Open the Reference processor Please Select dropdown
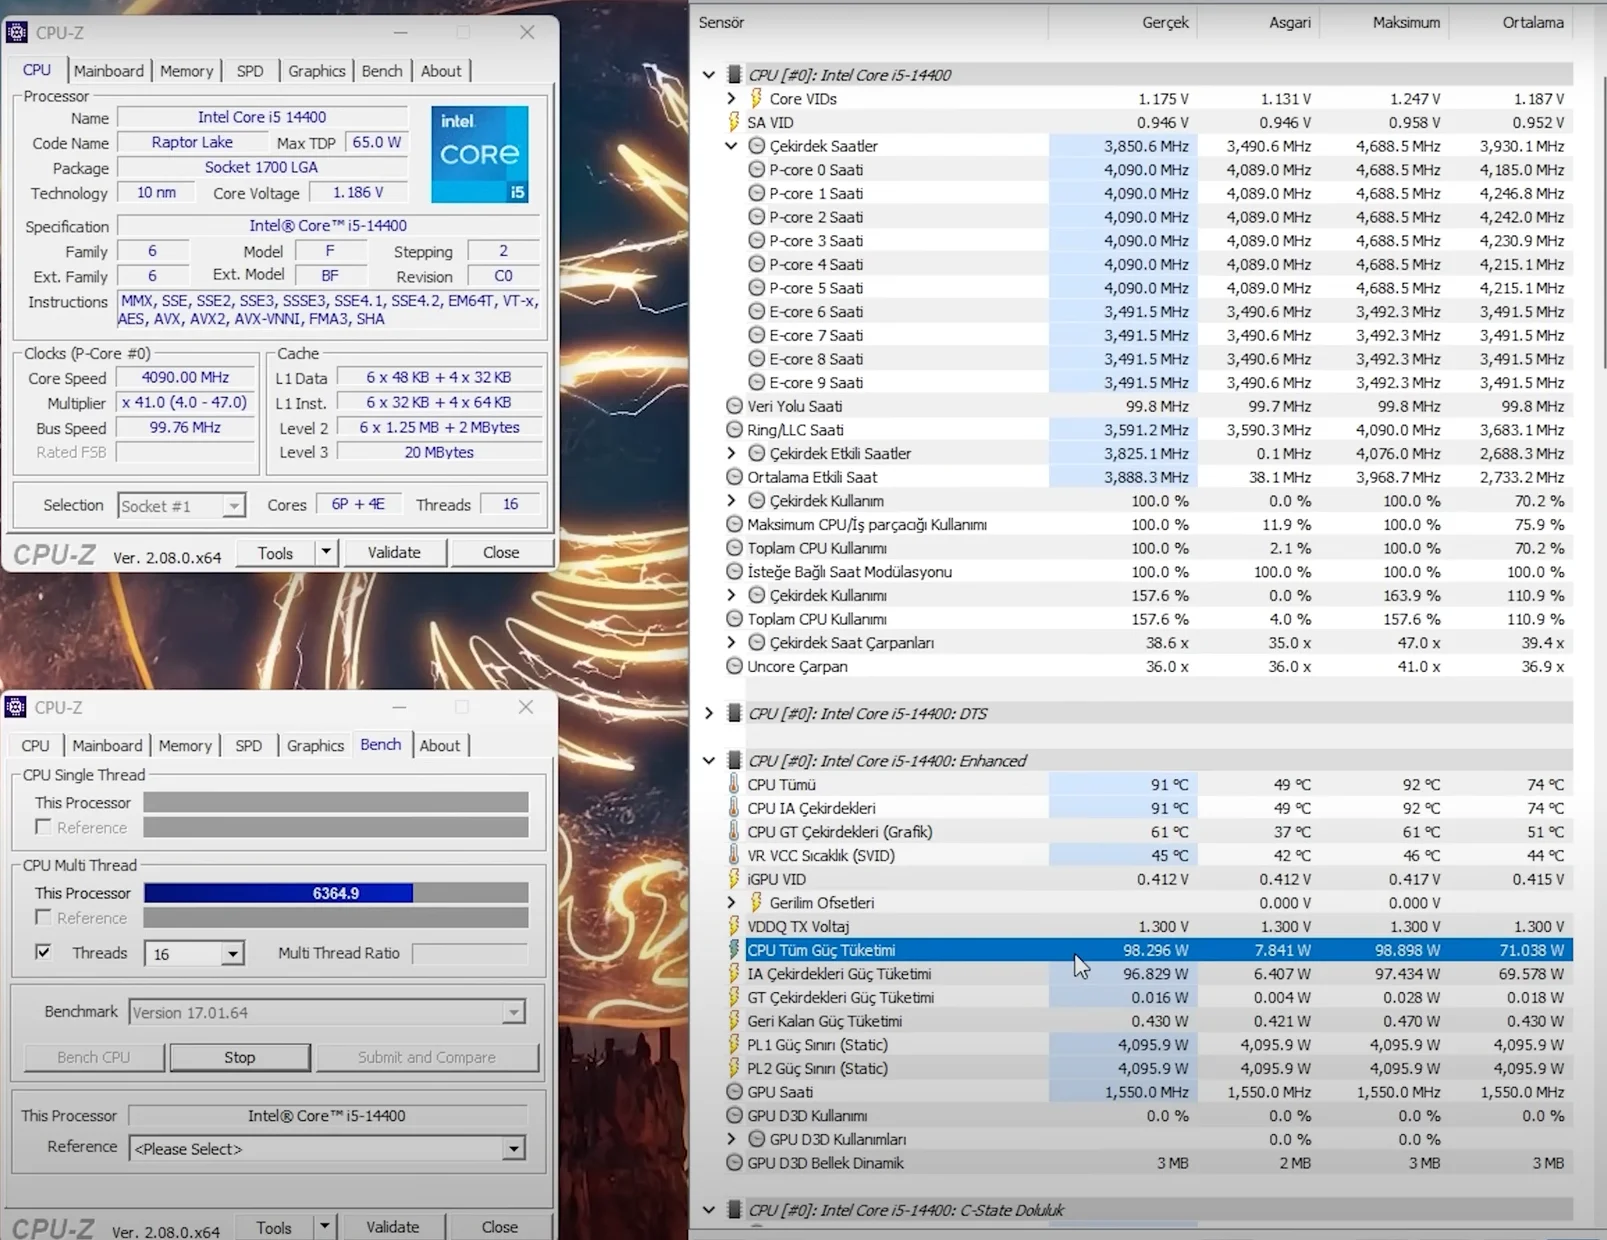Screen dimensions: 1607x1240 [513, 1149]
